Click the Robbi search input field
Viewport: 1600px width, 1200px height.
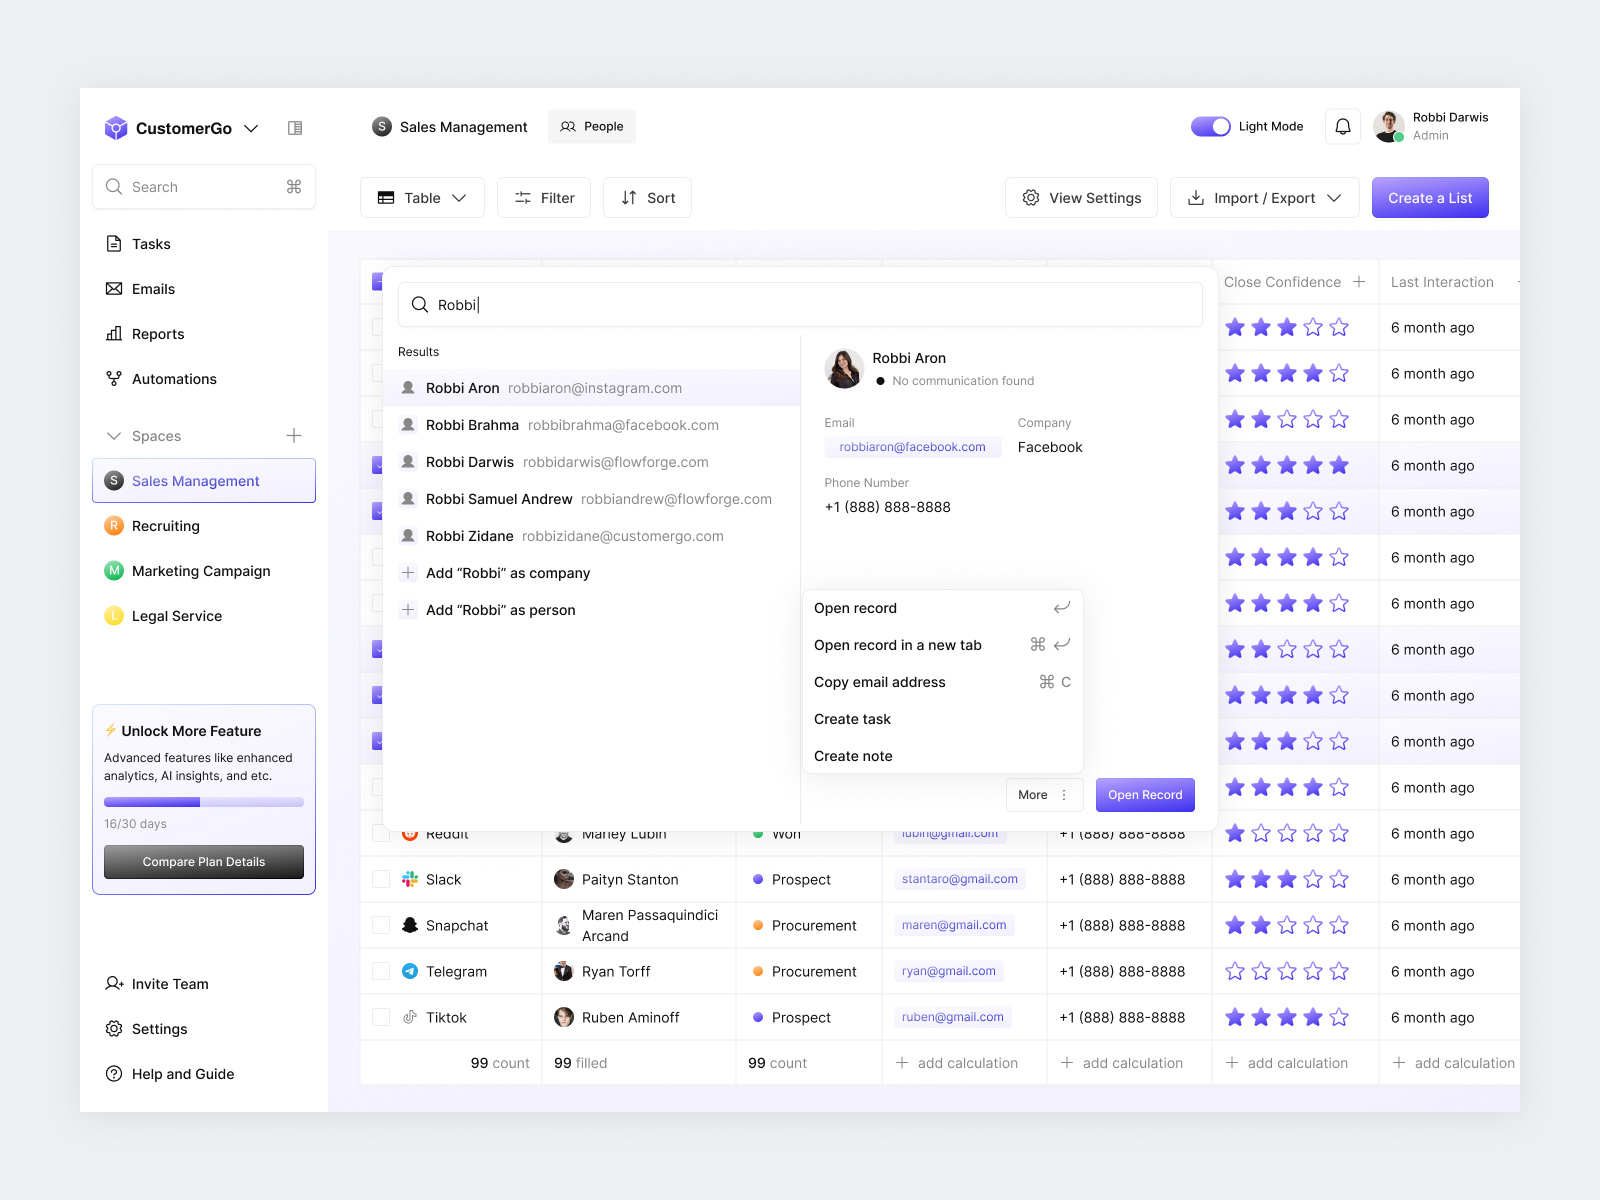pos(800,304)
